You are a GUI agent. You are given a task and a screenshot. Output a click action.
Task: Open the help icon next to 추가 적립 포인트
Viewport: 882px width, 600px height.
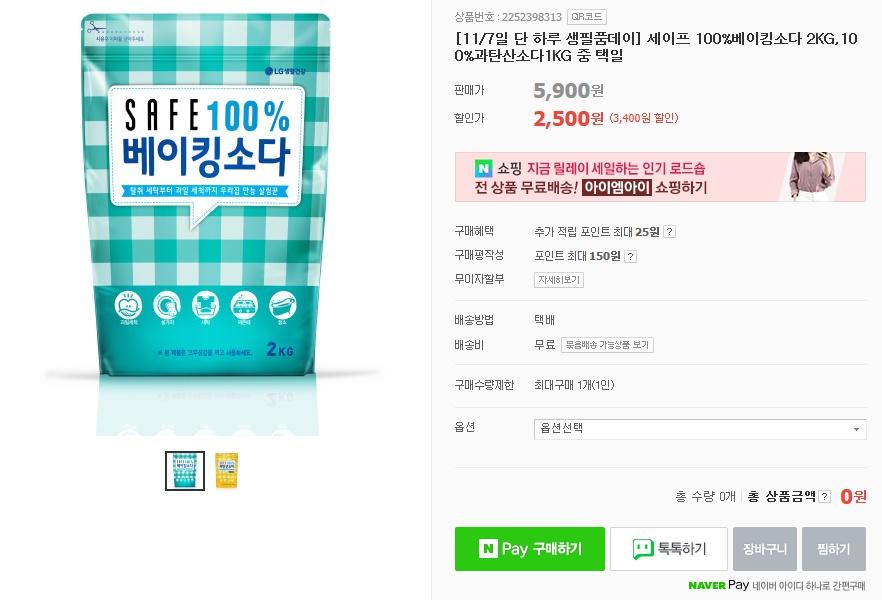pos(669,232)
